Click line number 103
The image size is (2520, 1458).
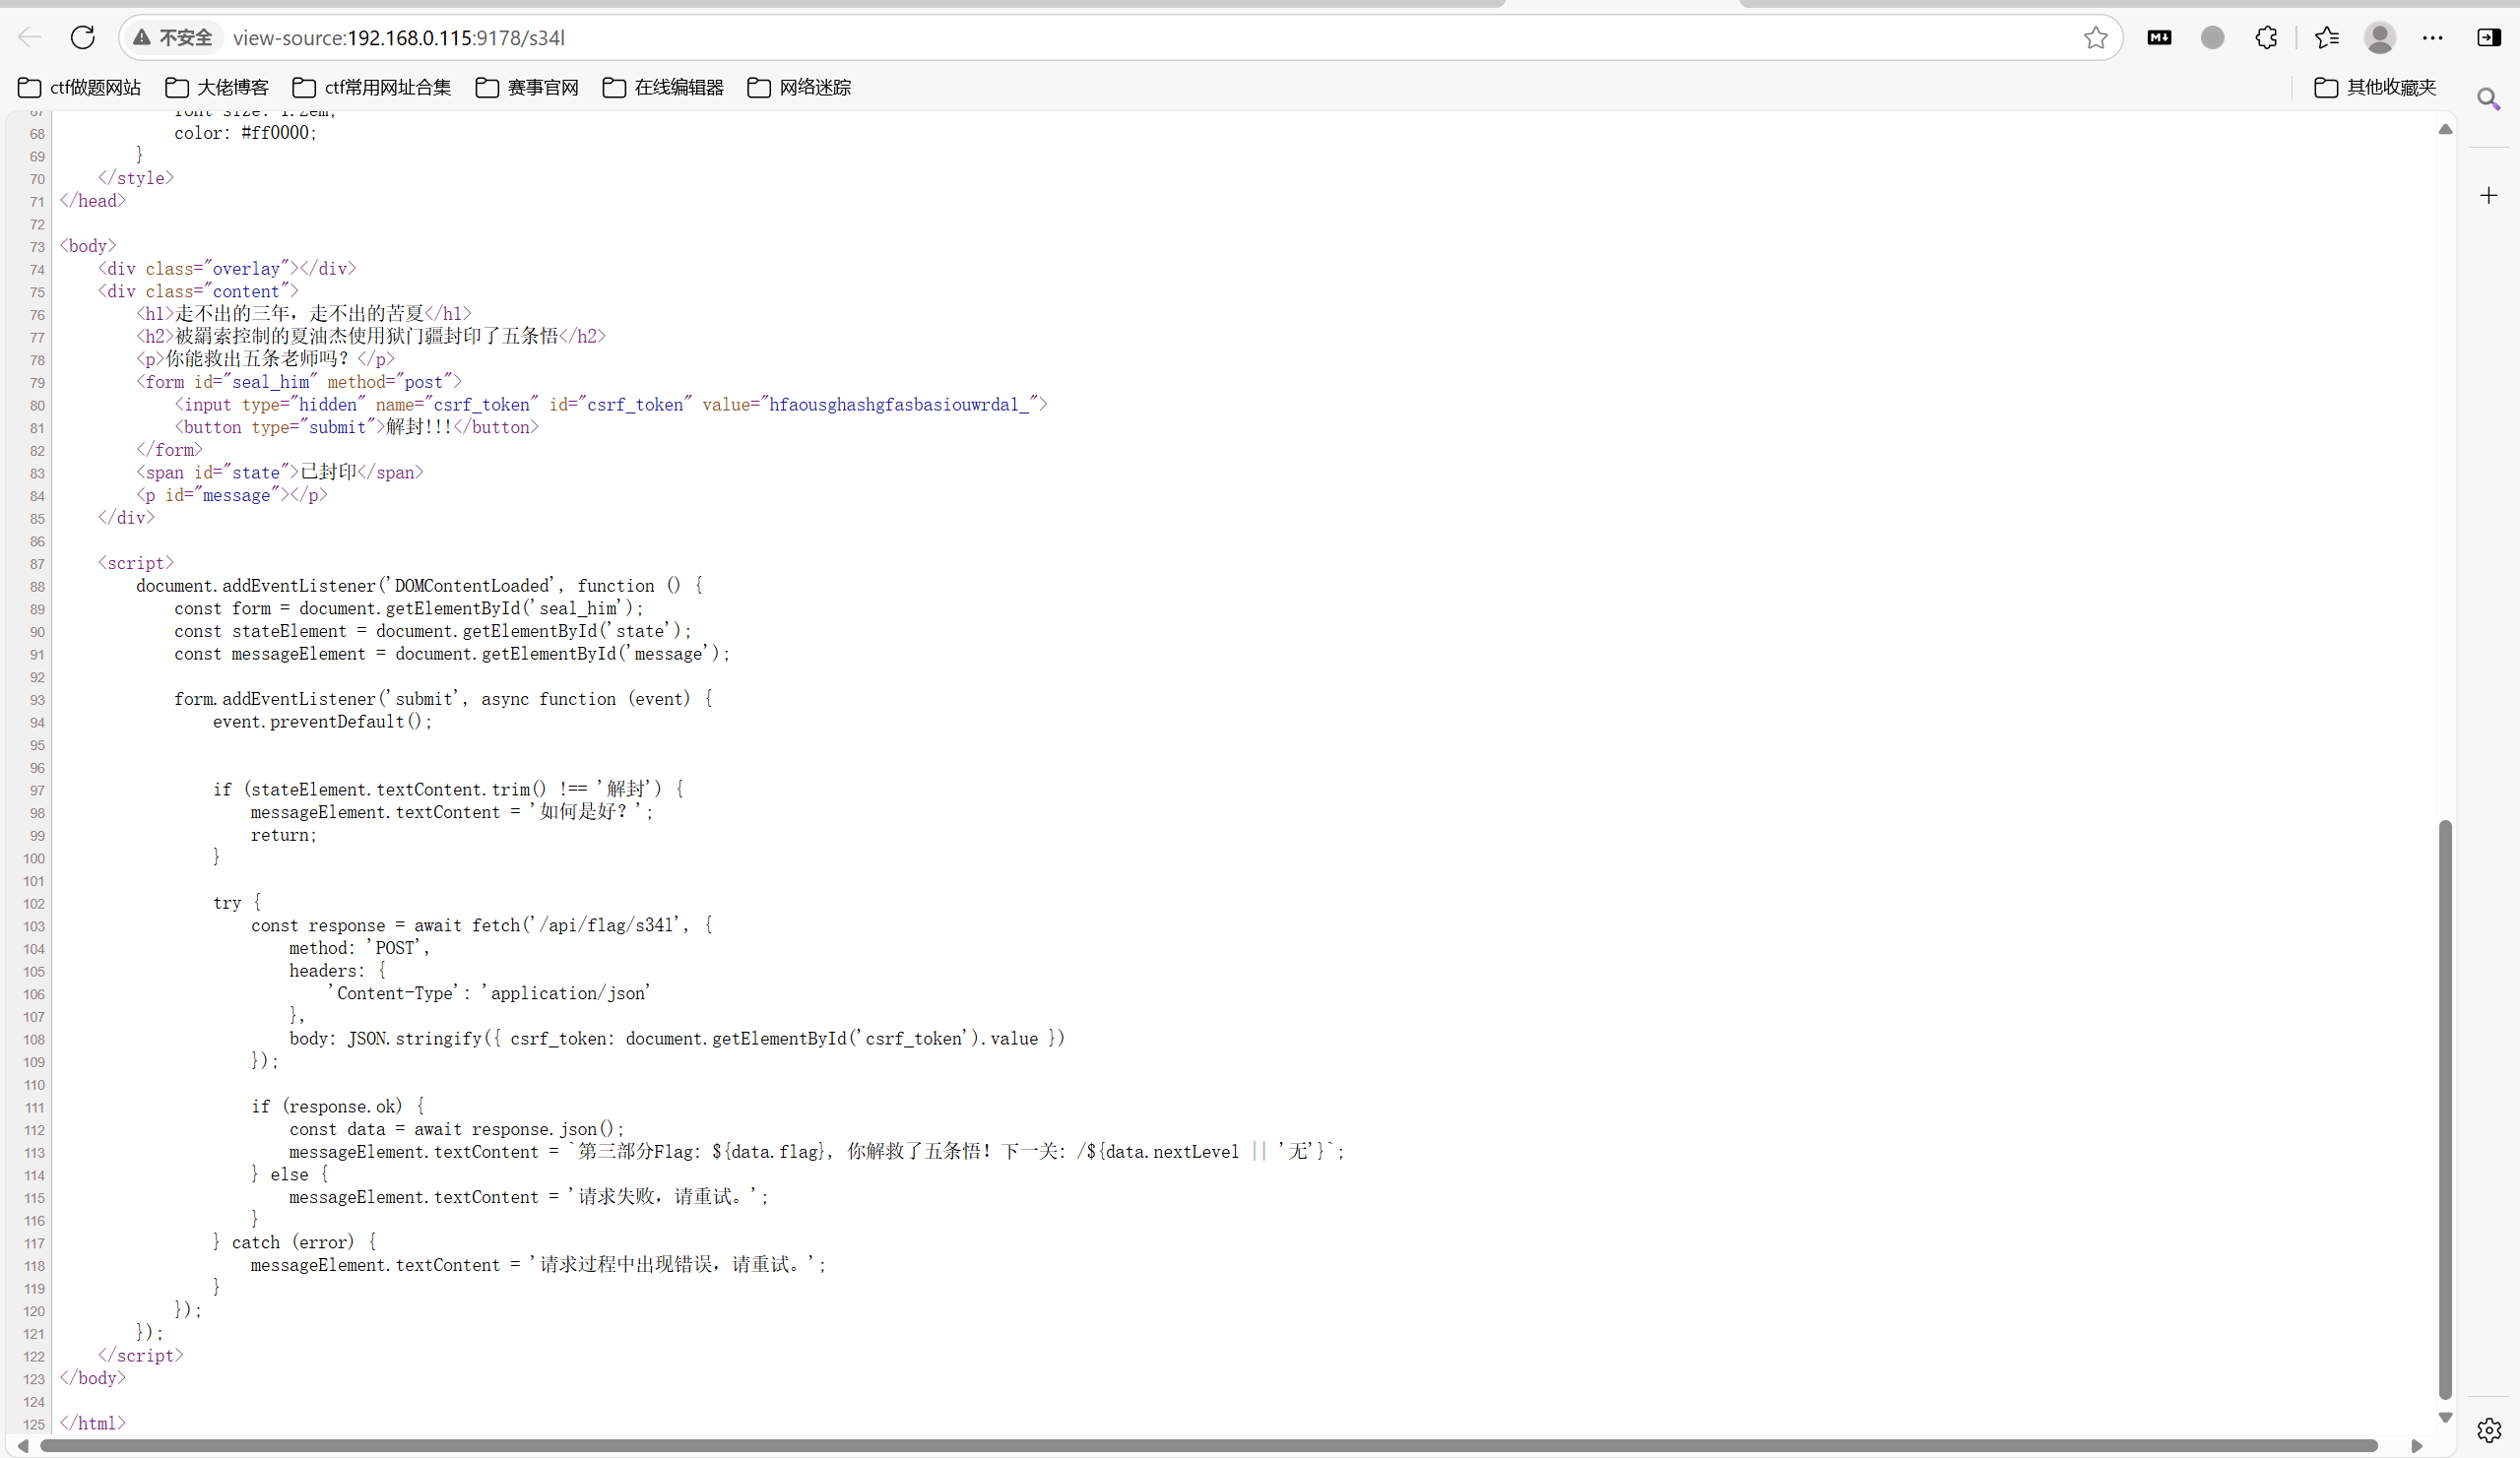(34, 926)
